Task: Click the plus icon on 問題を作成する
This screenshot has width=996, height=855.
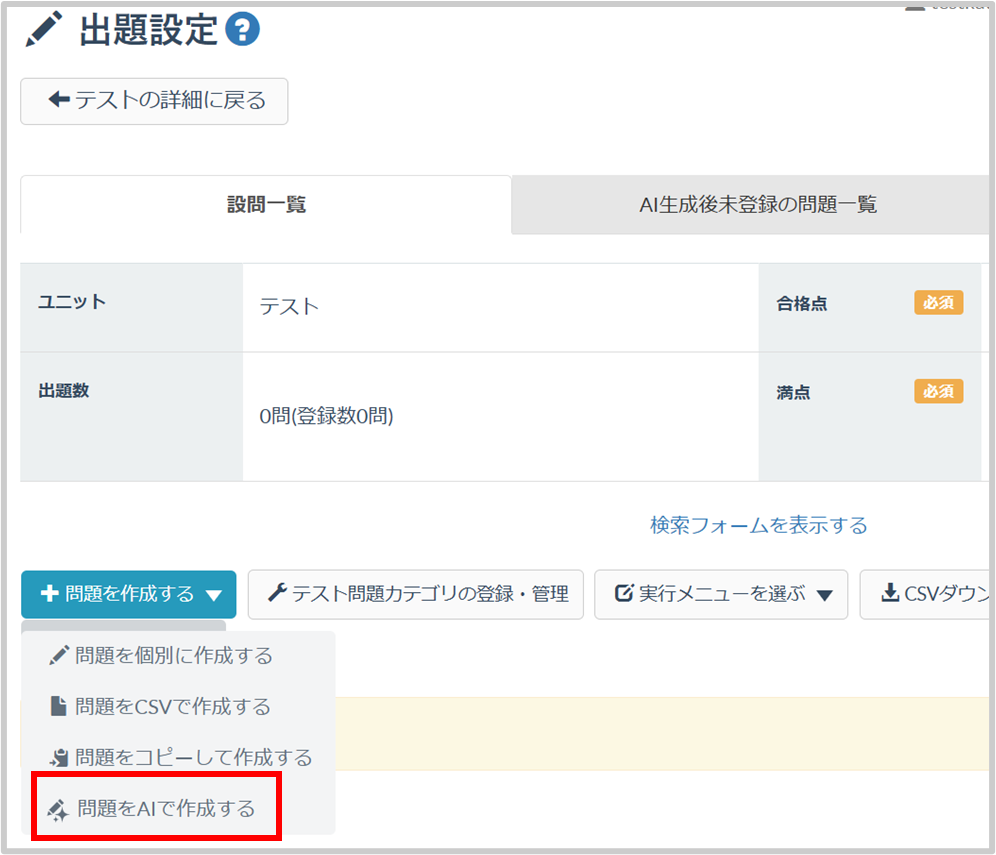Action: (49, 594)
